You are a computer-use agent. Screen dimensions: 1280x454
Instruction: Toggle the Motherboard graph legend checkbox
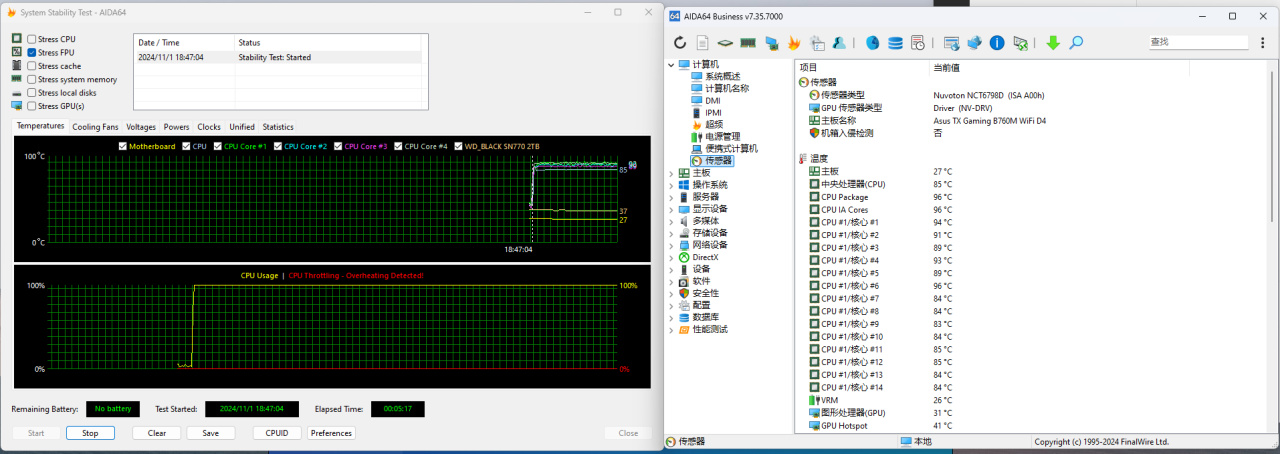tap(123, 147)
